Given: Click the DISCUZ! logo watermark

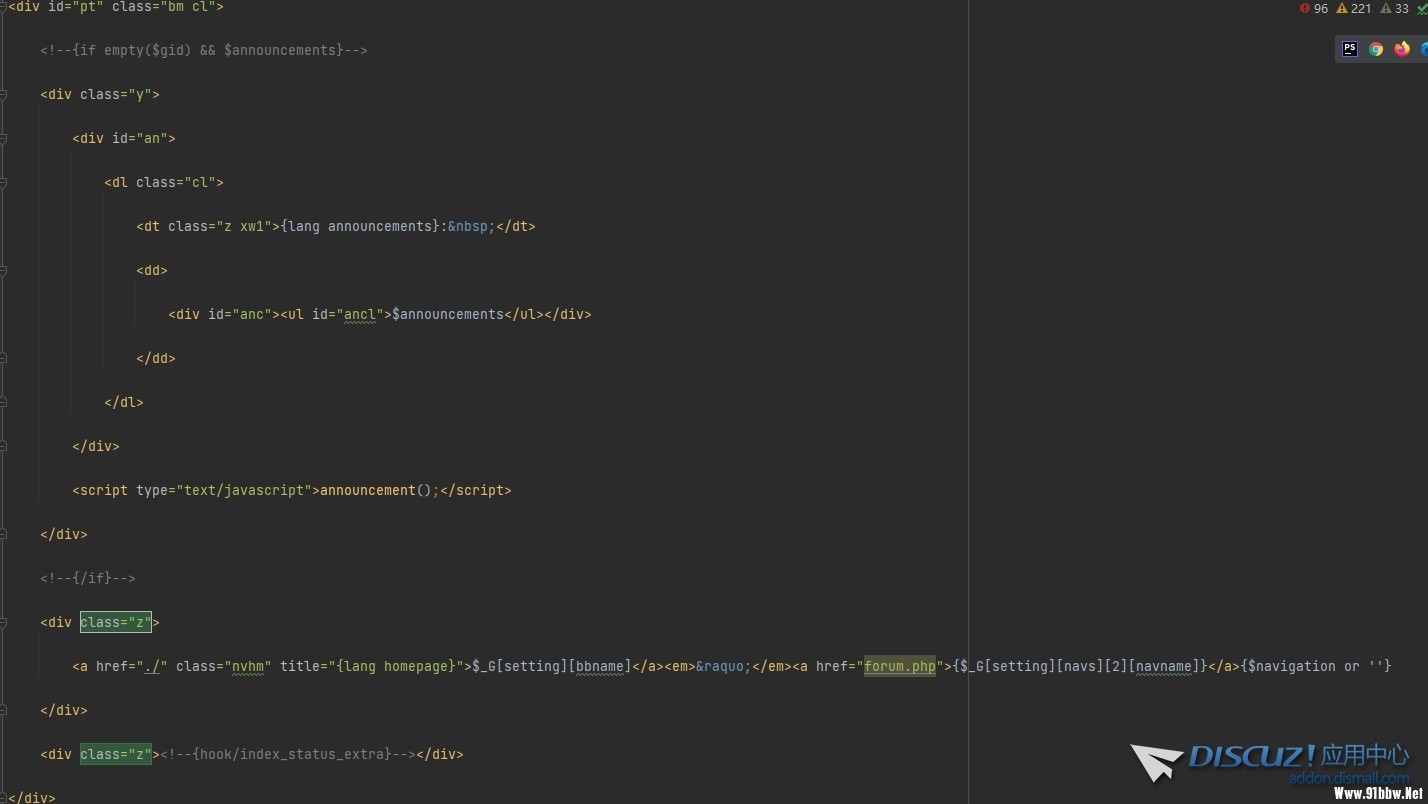Looking at the screenshot, I should pyautogui.click(x=1271, y=762).
